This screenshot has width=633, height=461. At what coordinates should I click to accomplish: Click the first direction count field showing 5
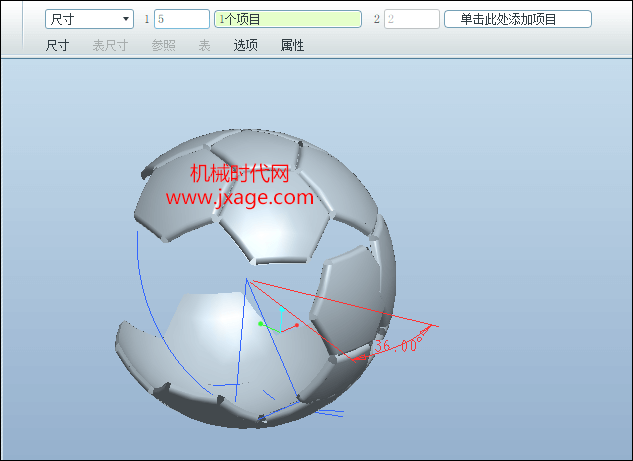(182, 19)
